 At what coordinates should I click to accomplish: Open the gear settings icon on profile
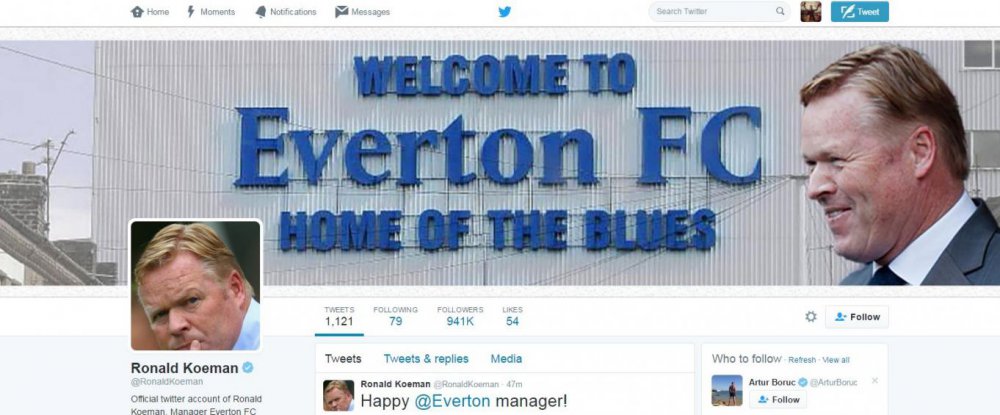coord(811,316)
